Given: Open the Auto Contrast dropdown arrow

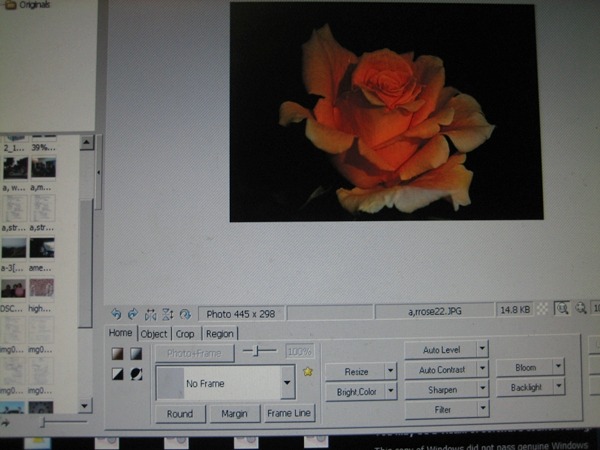Looking at the screenshot, I should pos(482,368).
